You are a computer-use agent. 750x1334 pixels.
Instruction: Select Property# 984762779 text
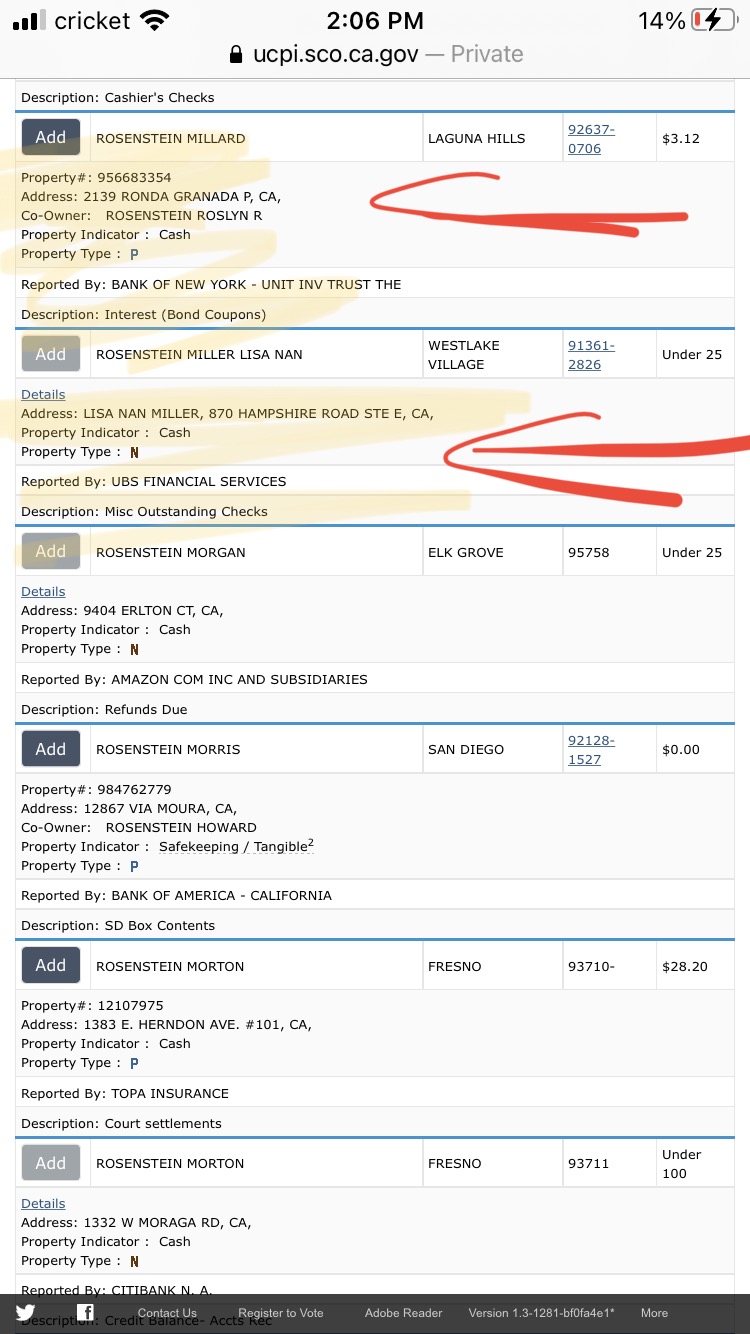(96, 790)
